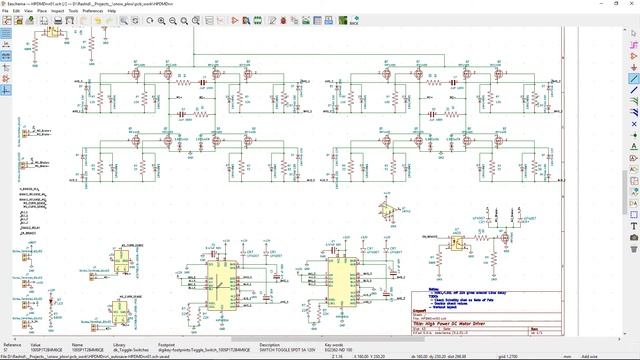Click 'SWITCH TOGGLE SPDT 5A 120V' description text
Image resolution: width=640 pixels, height=360 pixels.
click(287, 350)
